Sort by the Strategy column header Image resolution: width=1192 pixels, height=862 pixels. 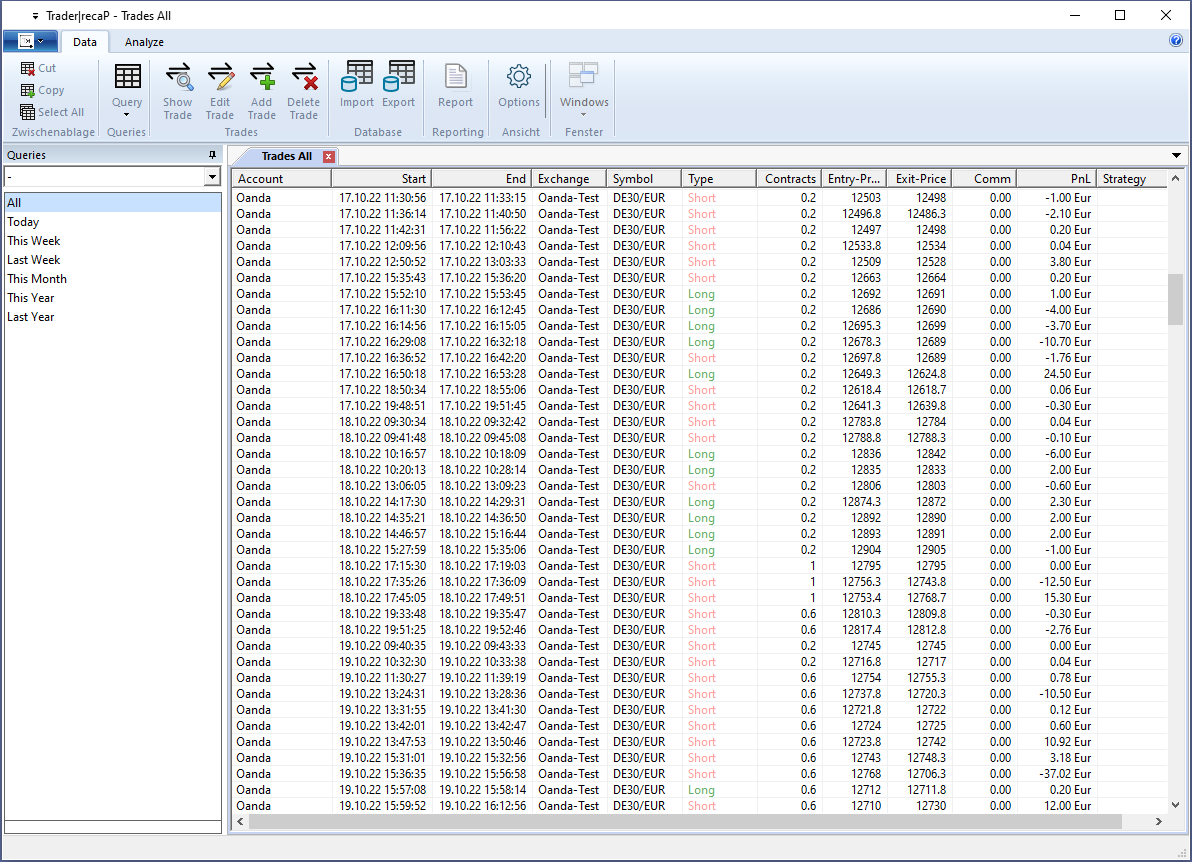pos(1132,179)
